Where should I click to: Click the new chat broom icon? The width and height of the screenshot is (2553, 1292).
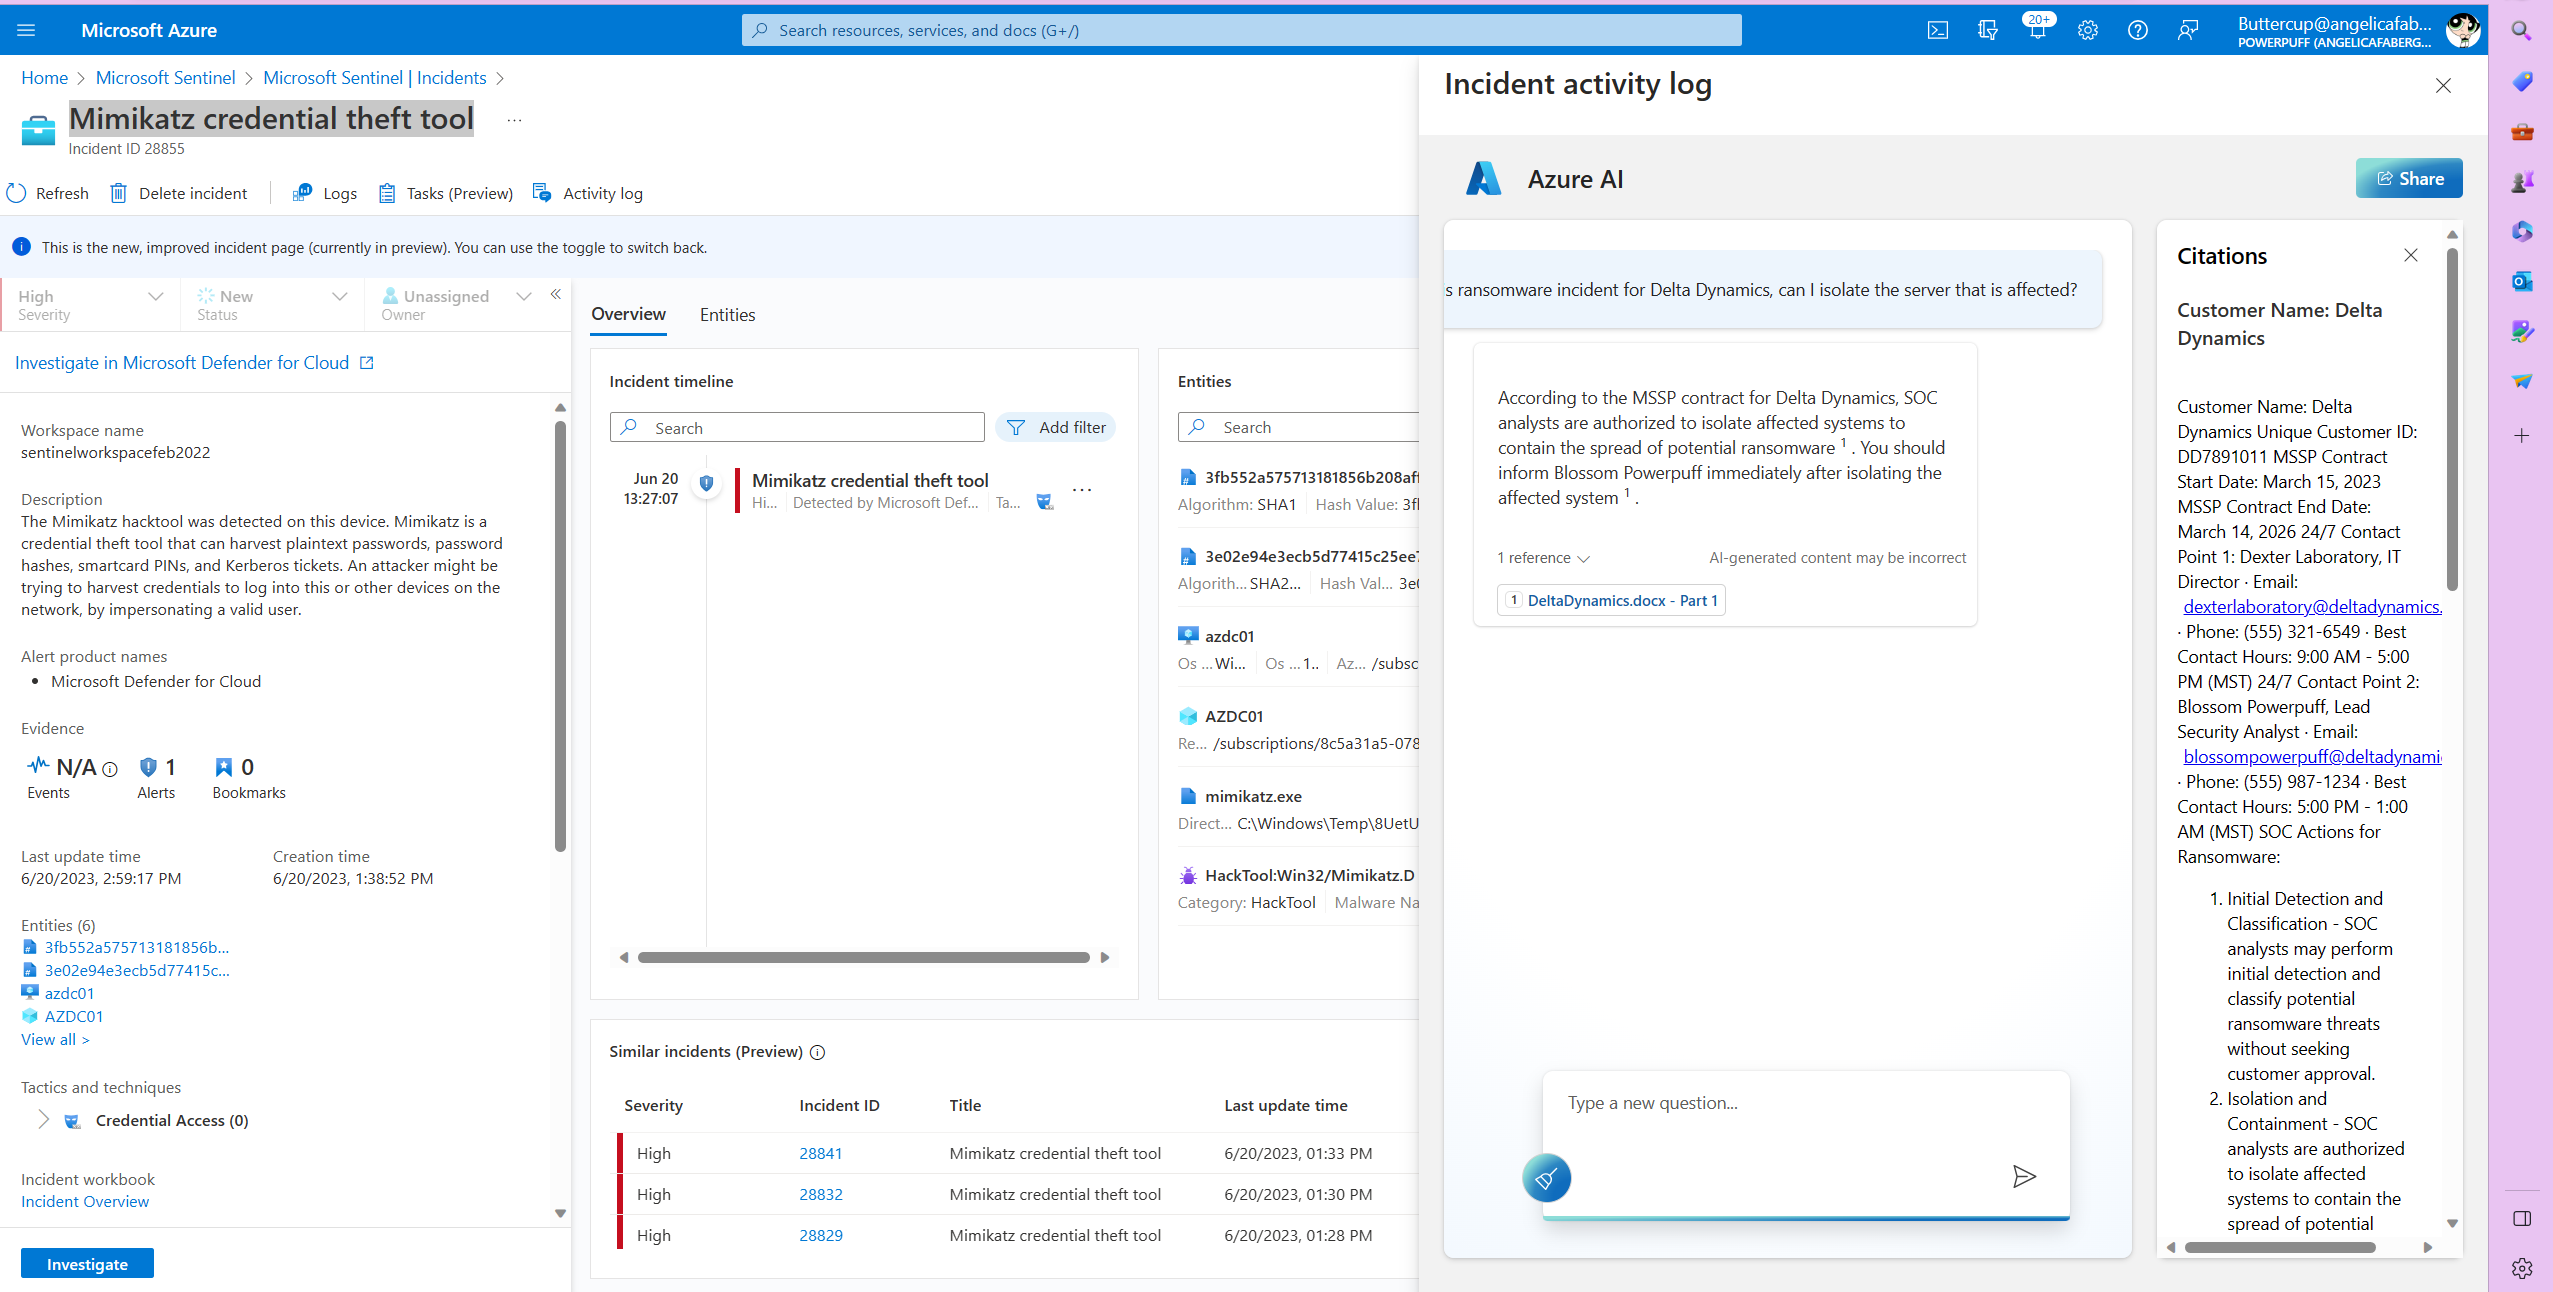[1546, 1178]
